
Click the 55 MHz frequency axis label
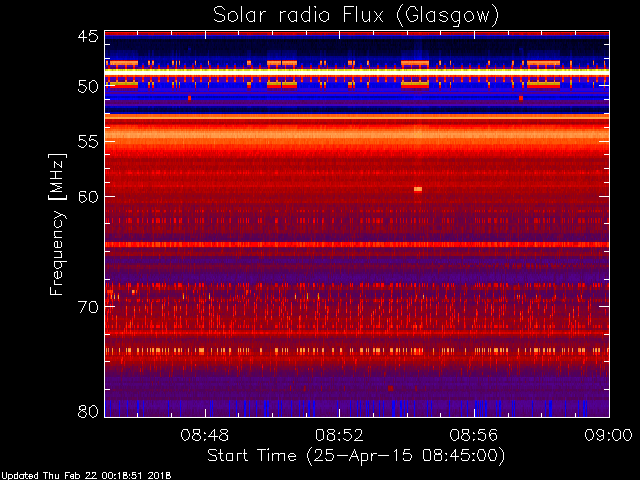pos(88,142)
